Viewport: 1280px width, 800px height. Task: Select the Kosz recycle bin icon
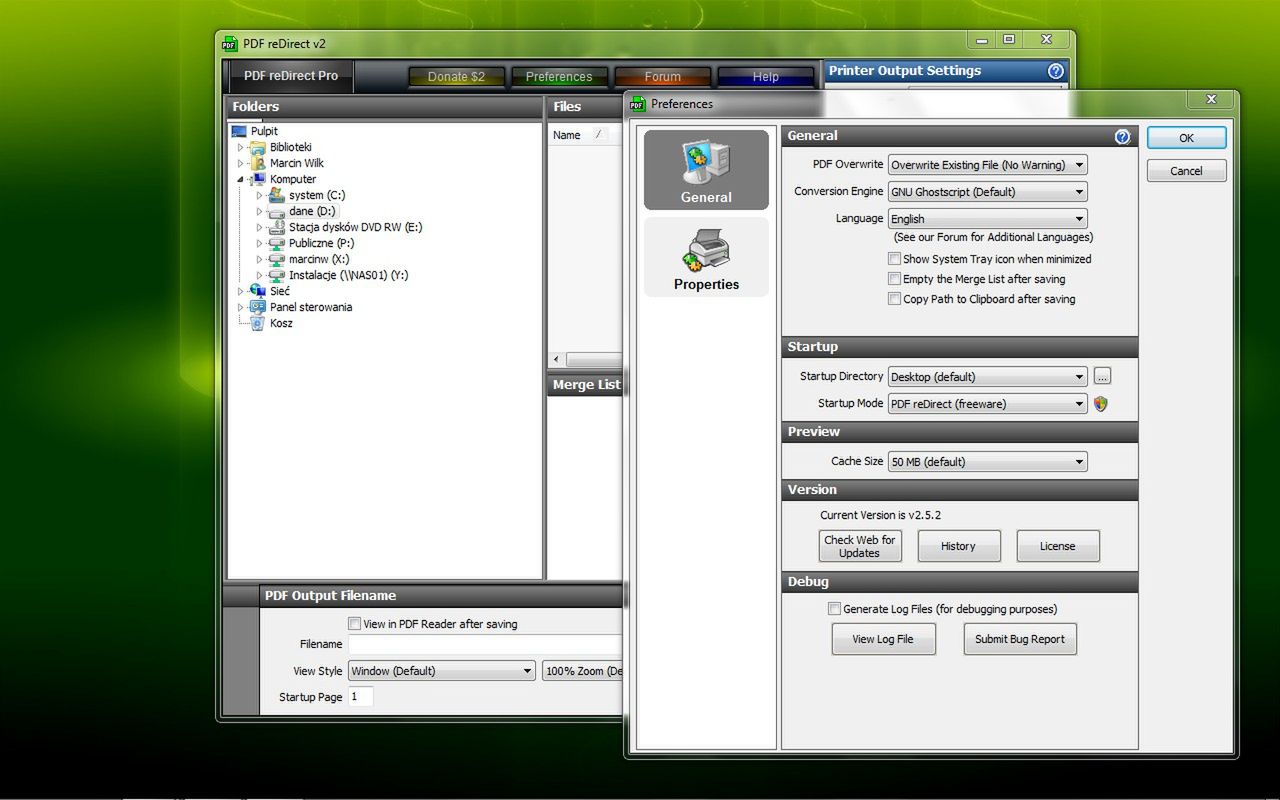(x=258, y=323)
